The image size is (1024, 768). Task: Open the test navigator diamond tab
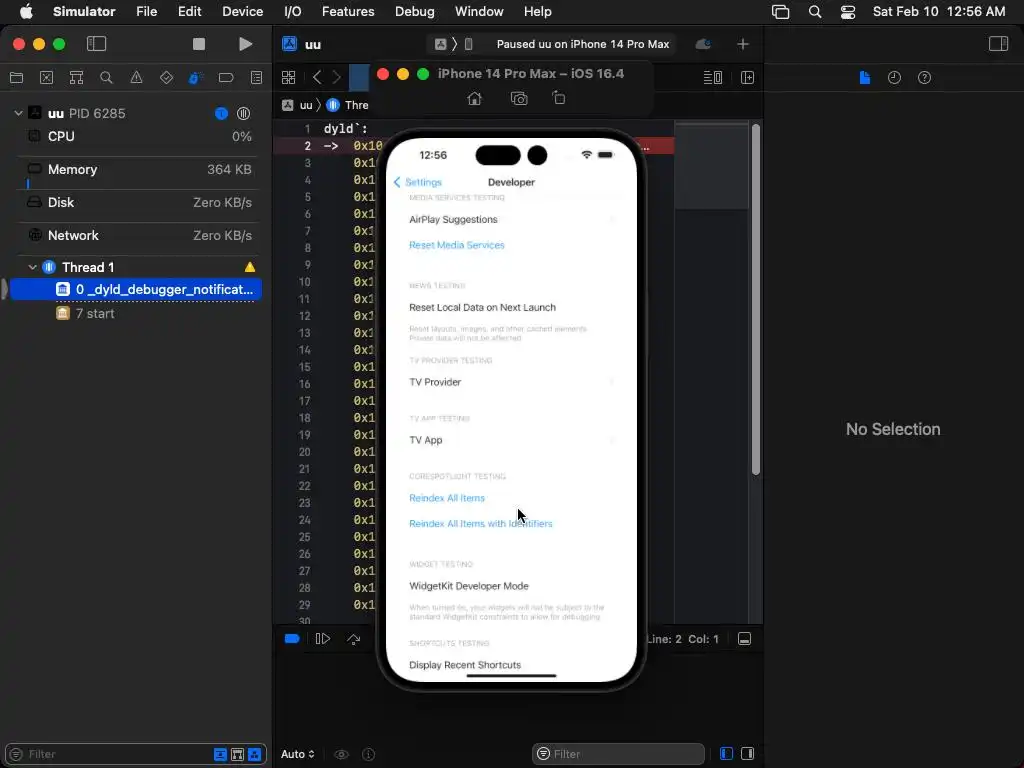point(166,78)
